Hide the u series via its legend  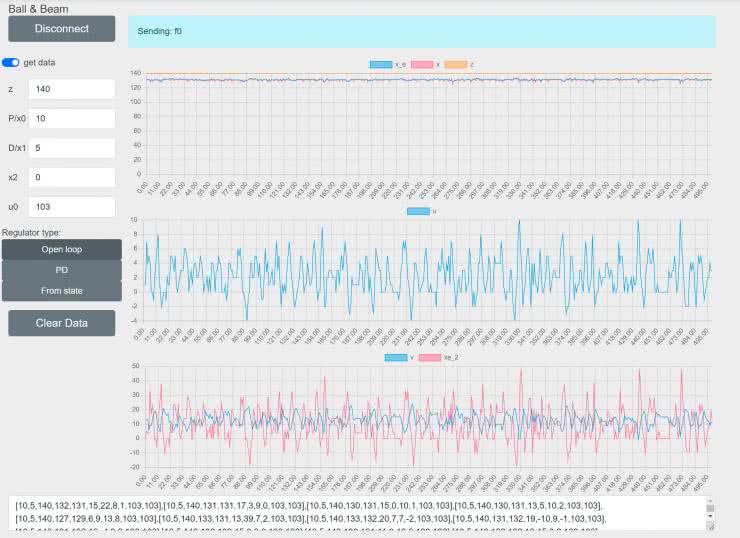click(x=418, y=211)
